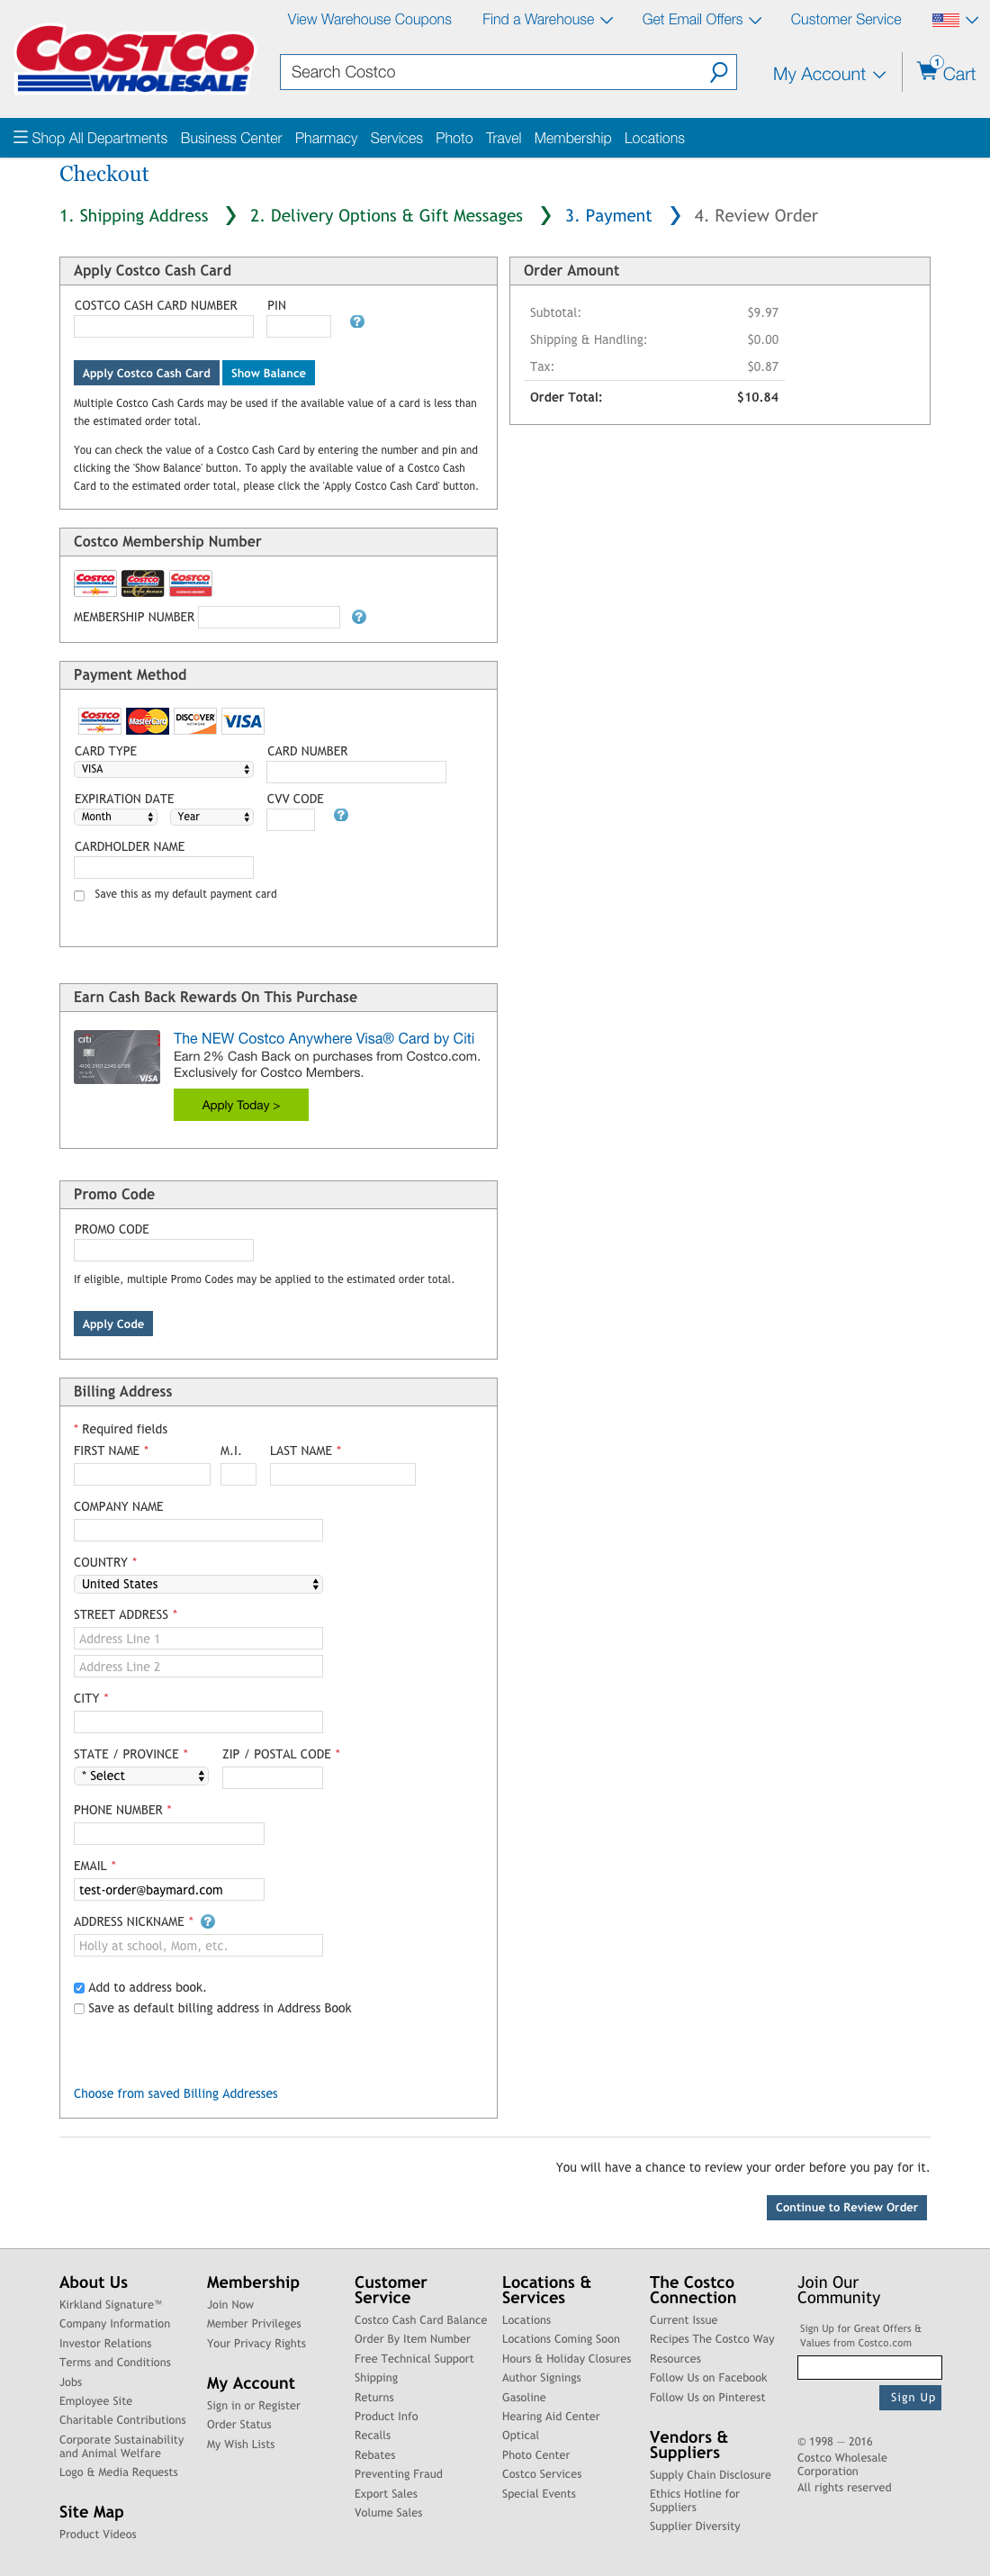Image resolution: width=990 pixels, height=2576 pixels.
Task: Open Services in navigation bar
Action: point(396,138)
